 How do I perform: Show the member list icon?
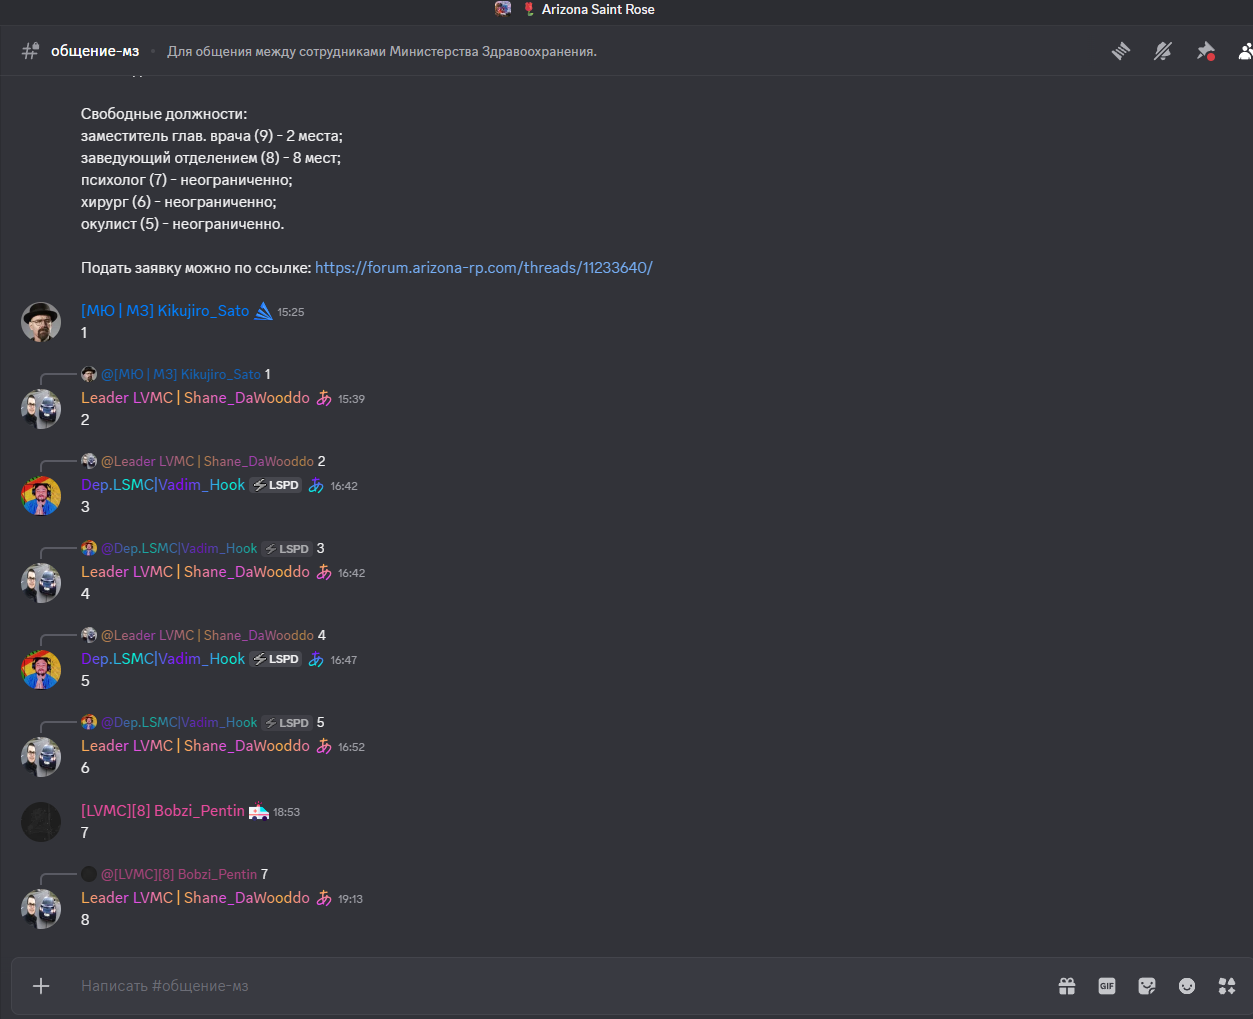pos(1245,51)
